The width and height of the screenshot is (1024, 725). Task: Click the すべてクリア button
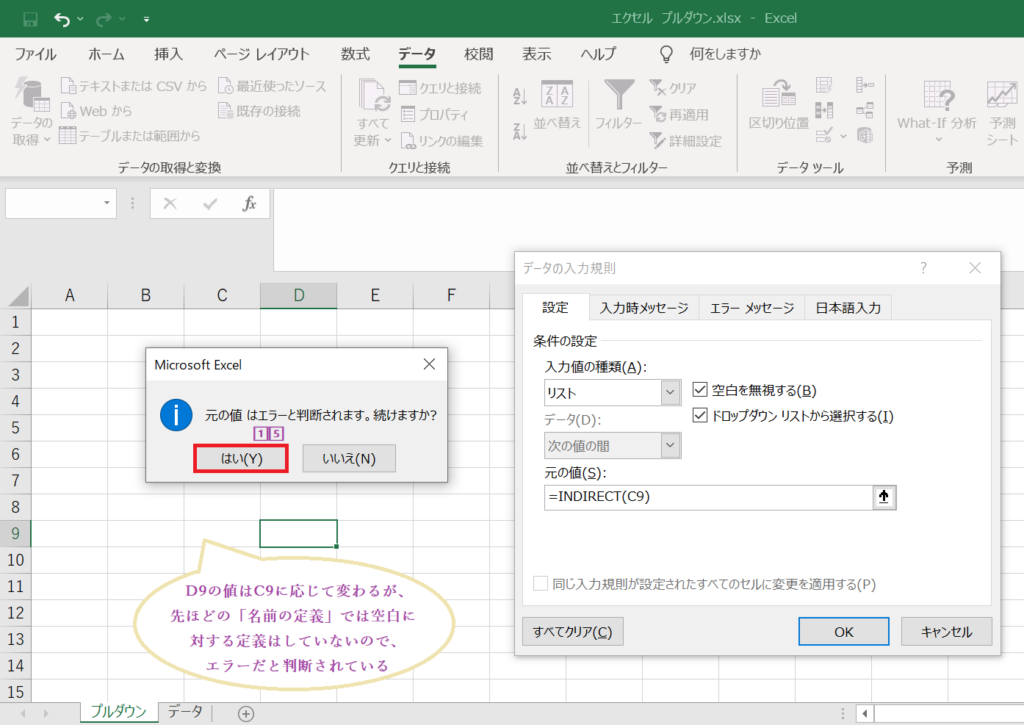pyautogui.click(x=572, y=631)
